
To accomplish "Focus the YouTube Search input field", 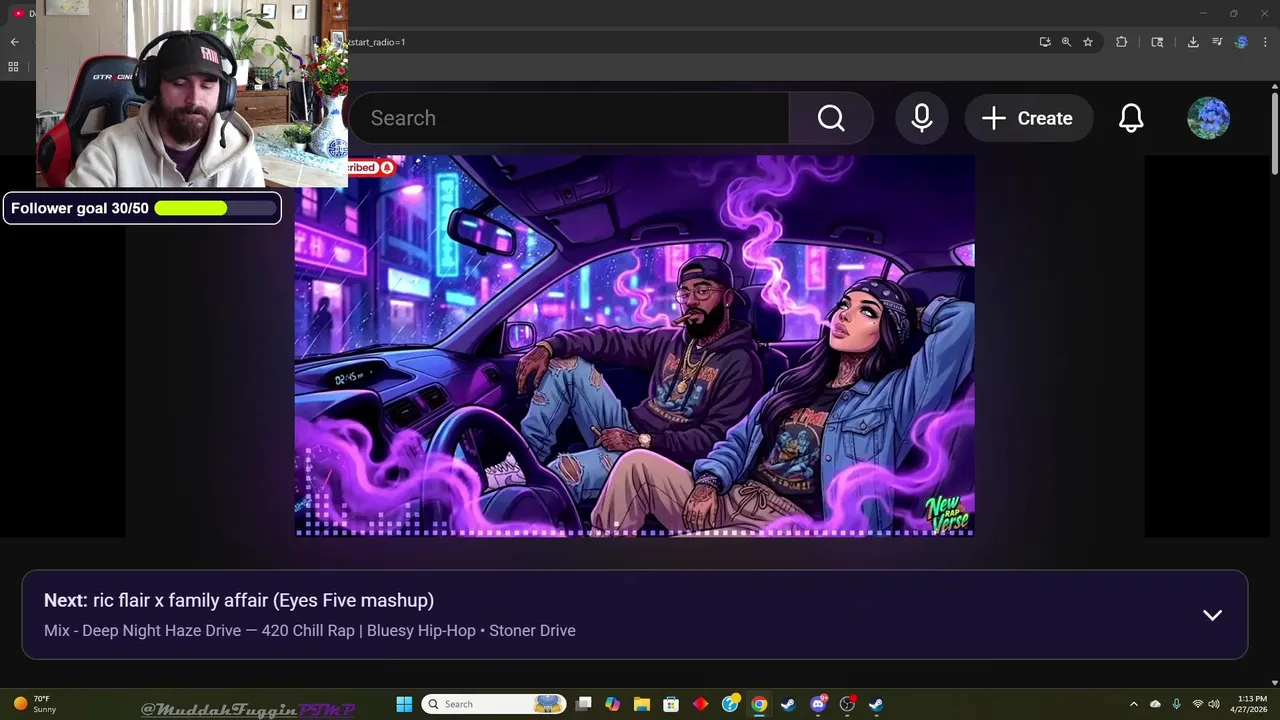I will [x=568, y=118].
